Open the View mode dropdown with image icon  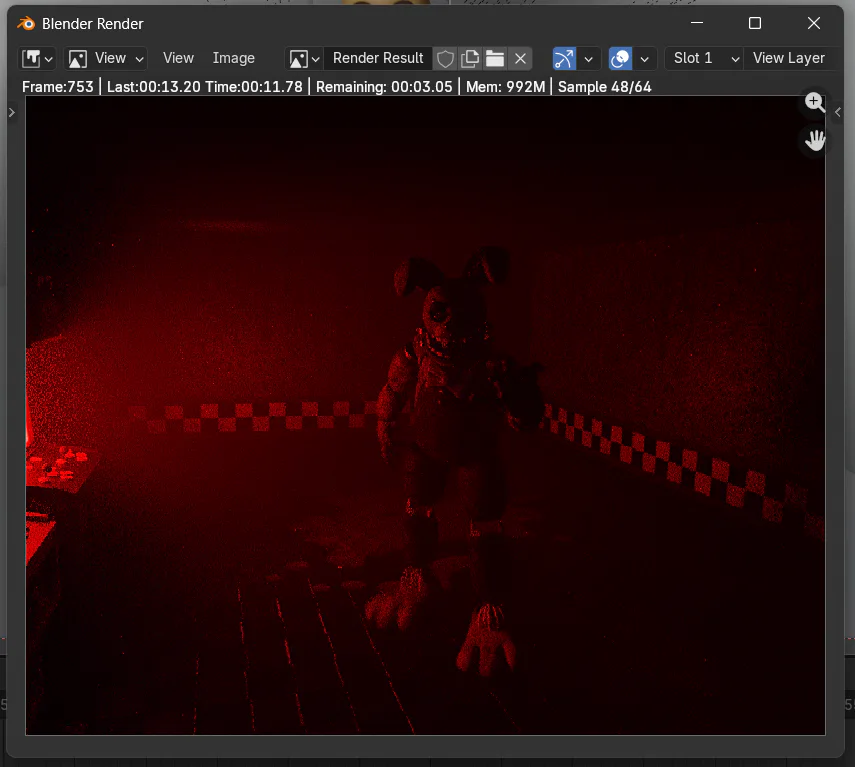pos(105,58)
